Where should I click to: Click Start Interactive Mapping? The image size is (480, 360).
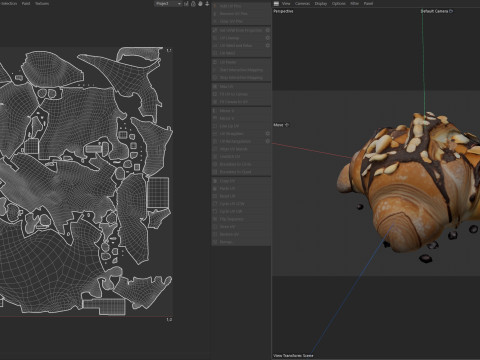click(x=241, y=70)
